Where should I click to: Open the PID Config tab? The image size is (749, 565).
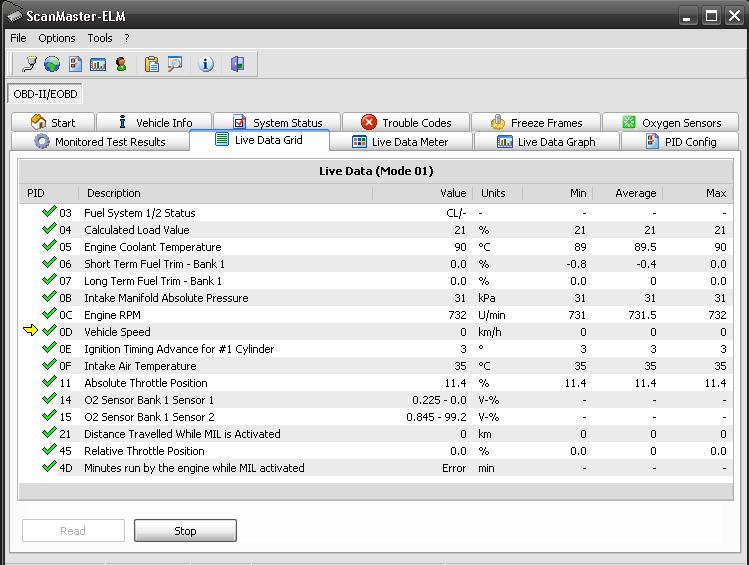tap(680, 142)
